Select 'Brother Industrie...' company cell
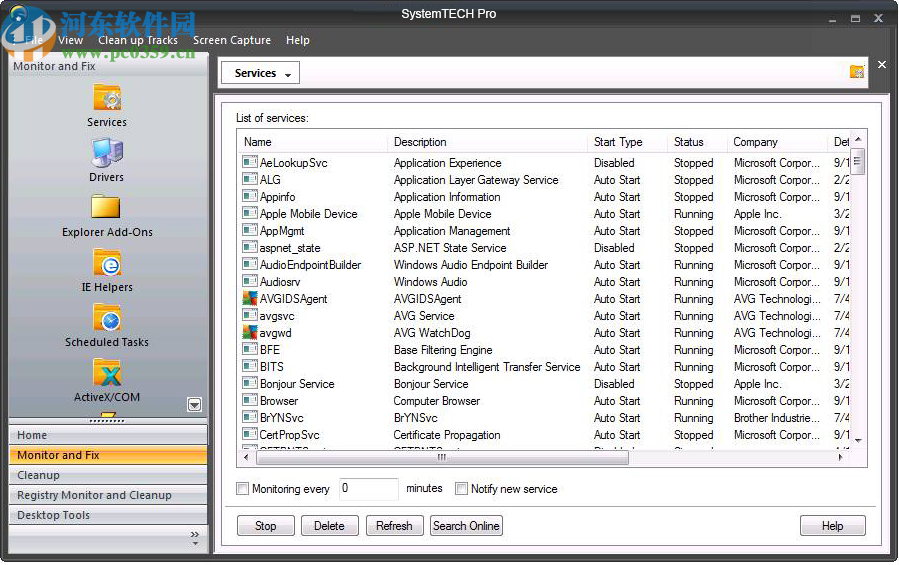The height and width of the screenshot is (565, 899). (x=777, y=418)
